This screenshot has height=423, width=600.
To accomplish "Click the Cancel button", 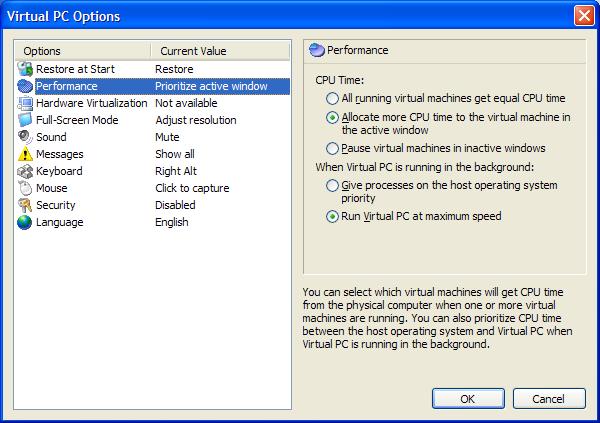I will click(549, 399).
